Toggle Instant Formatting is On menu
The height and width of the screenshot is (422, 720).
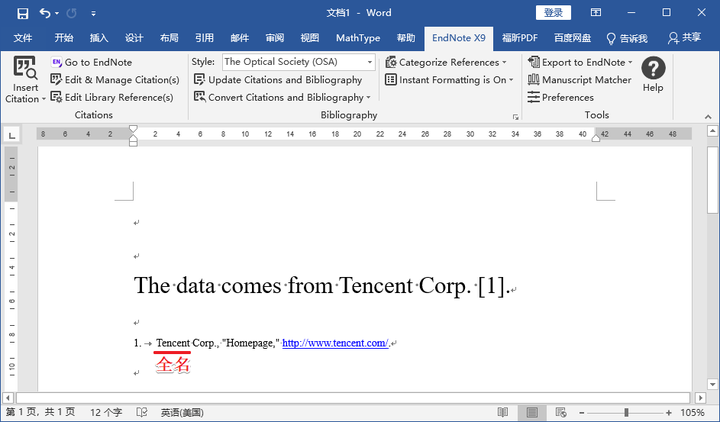[x=449, y=80]
